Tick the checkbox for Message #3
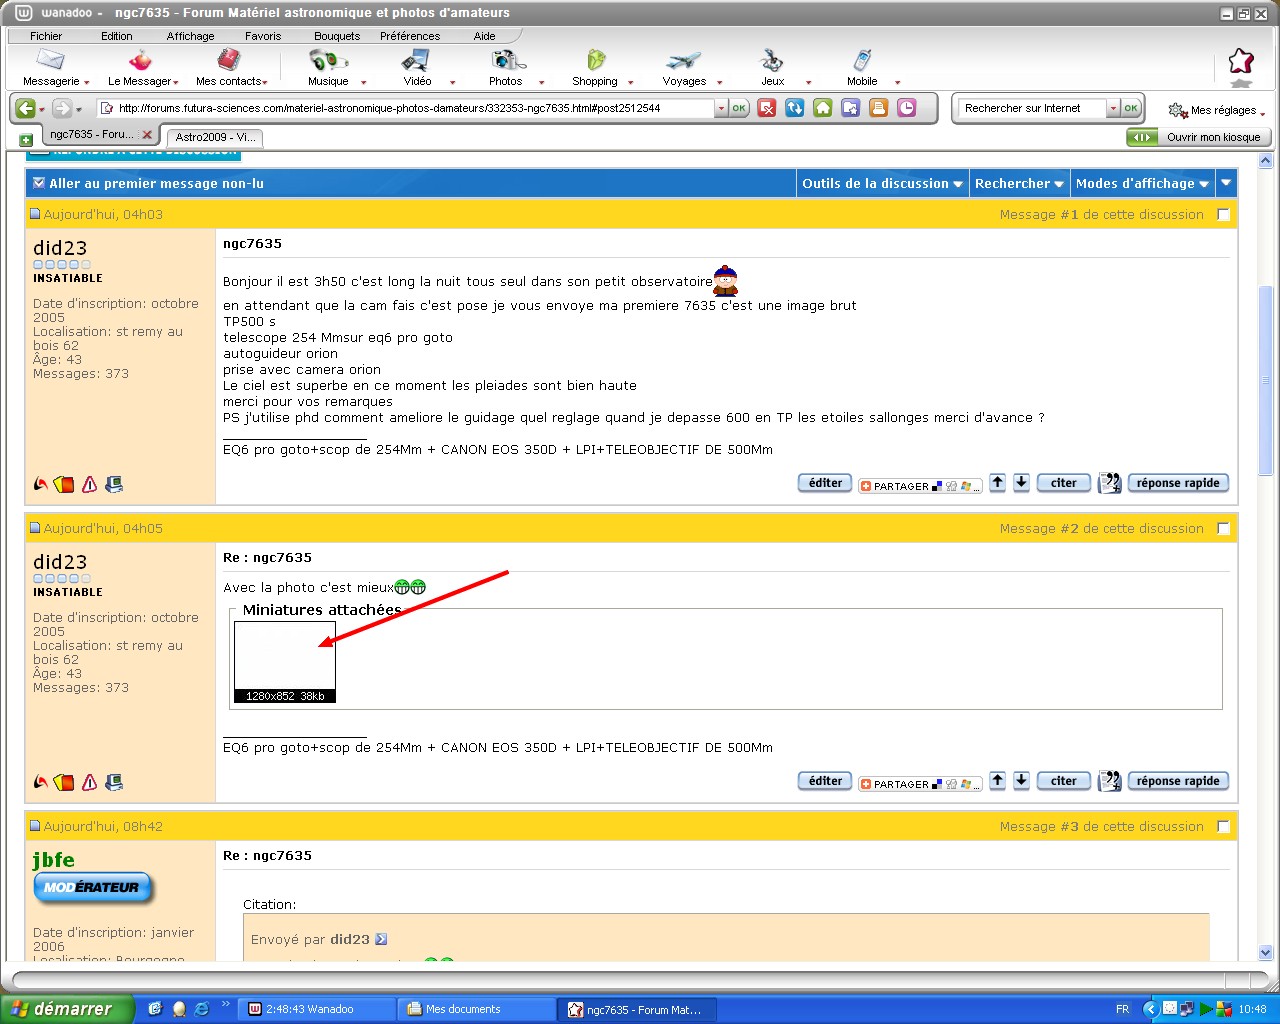 (x=1223, y=827)
